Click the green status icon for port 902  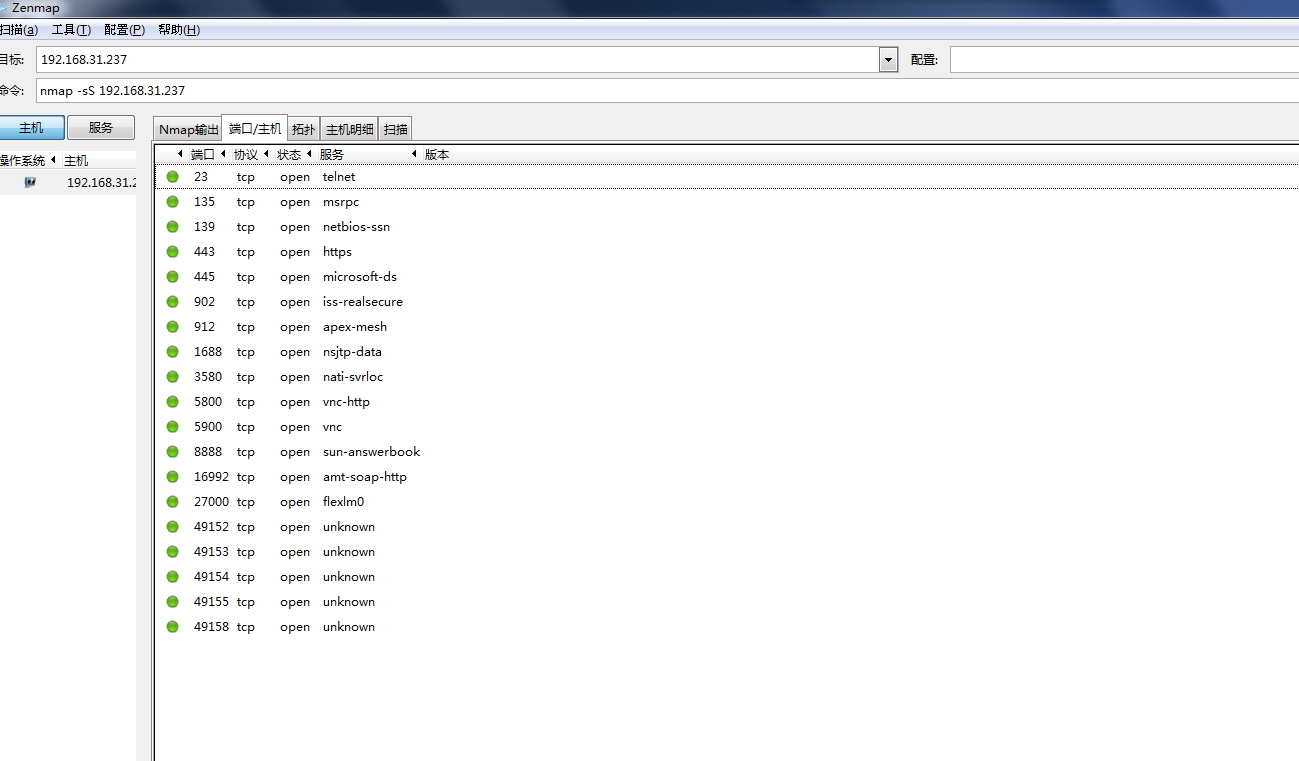173,302
